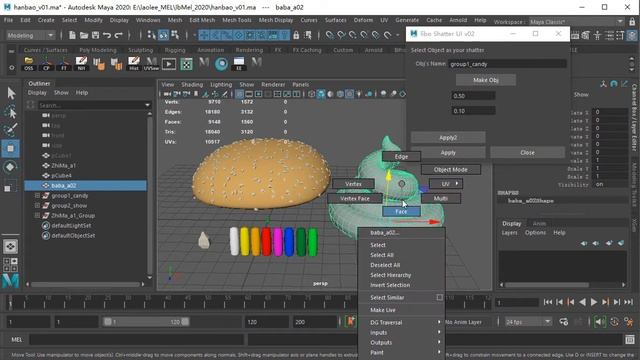Open the DG Traversal submenu

pos(401,322)
